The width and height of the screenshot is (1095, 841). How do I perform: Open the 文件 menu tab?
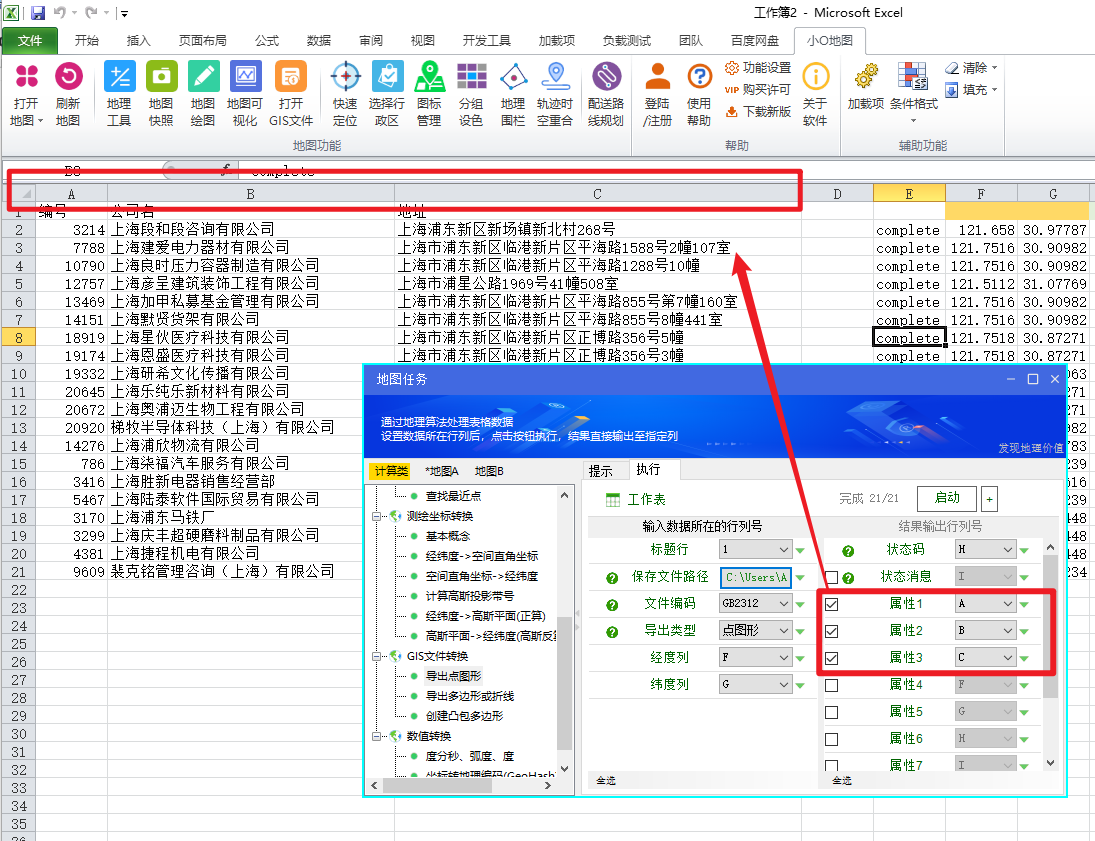pyautogui.click(x=30, y=41)
